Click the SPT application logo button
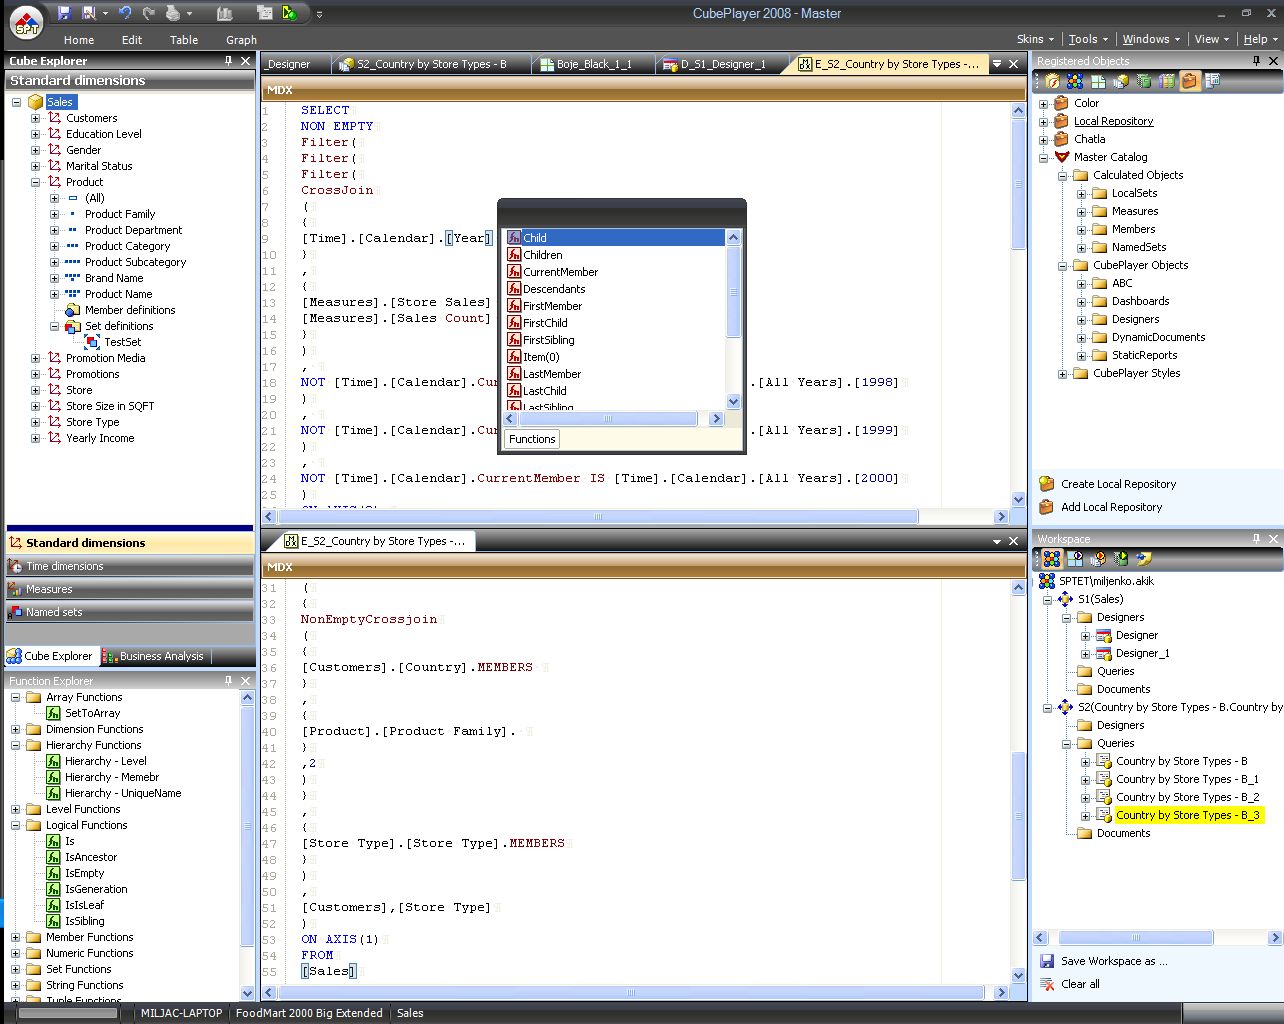This screenshot has height=1024, width=1284. point(27,23)
